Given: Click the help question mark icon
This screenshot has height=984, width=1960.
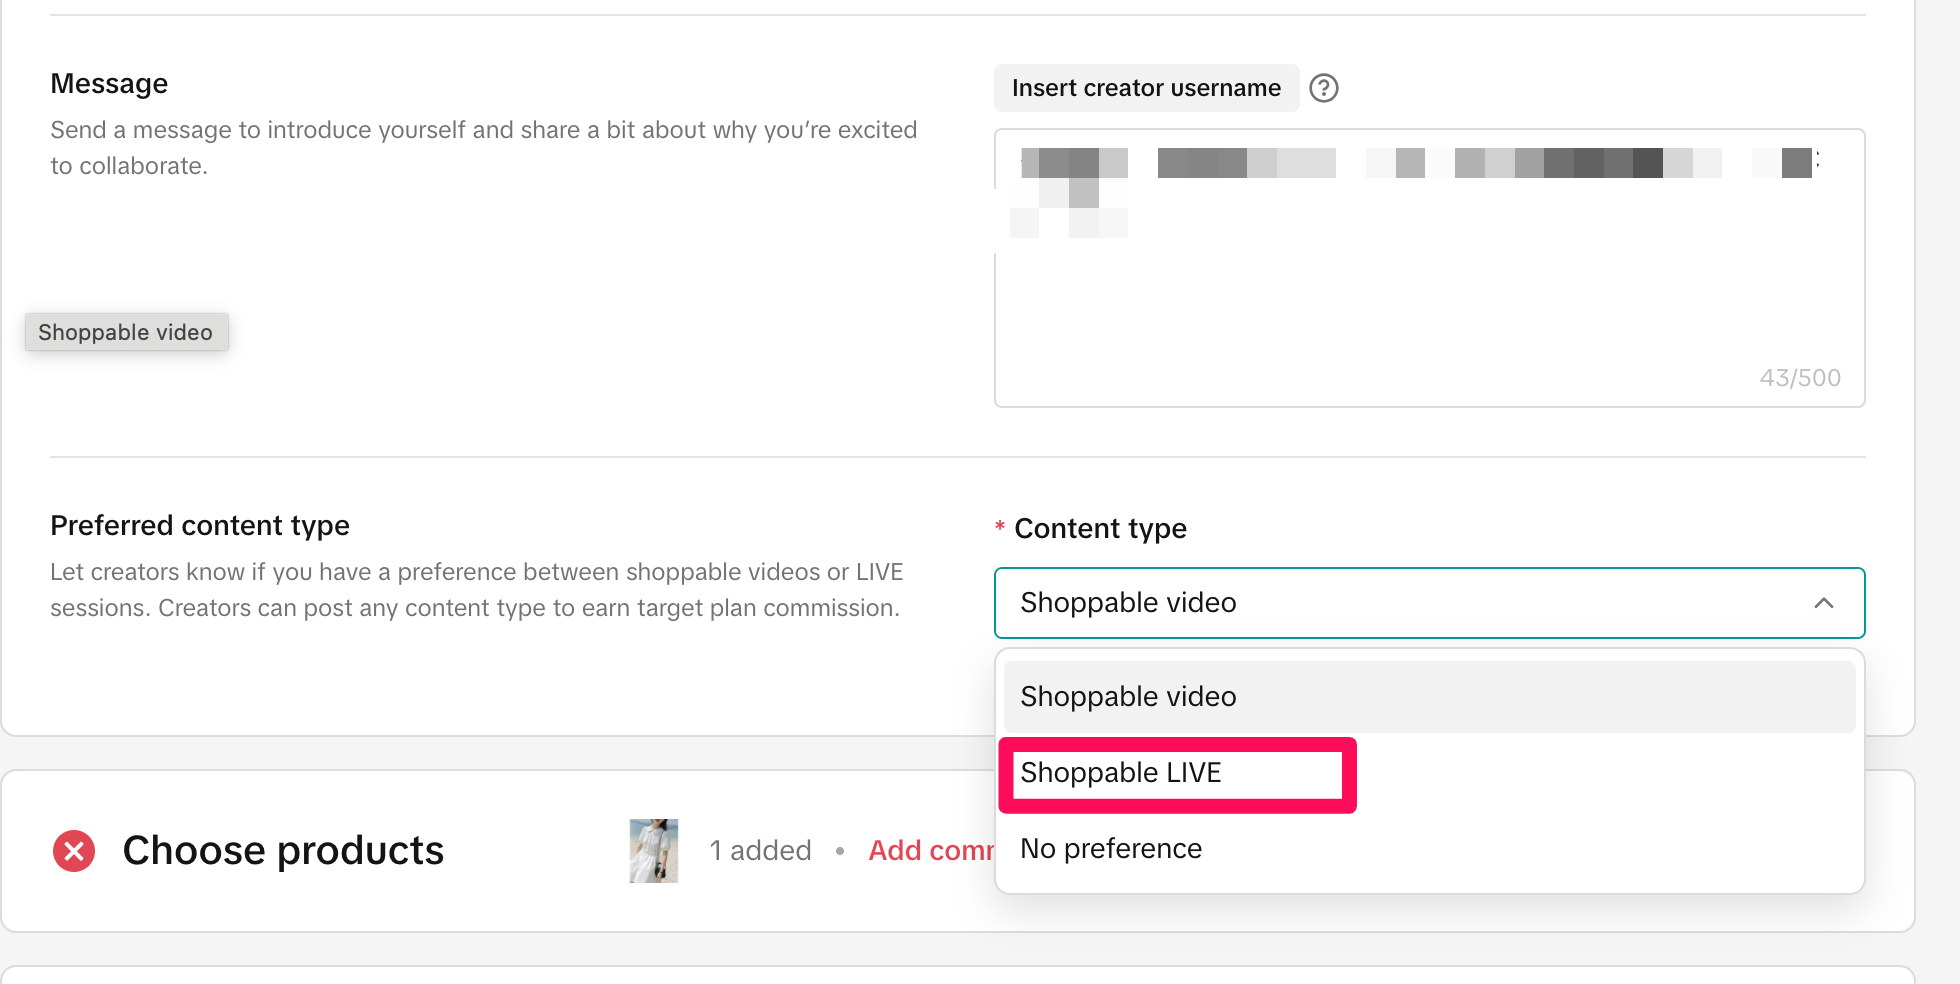Looking at the screenshot, I should pos(1324,88).
